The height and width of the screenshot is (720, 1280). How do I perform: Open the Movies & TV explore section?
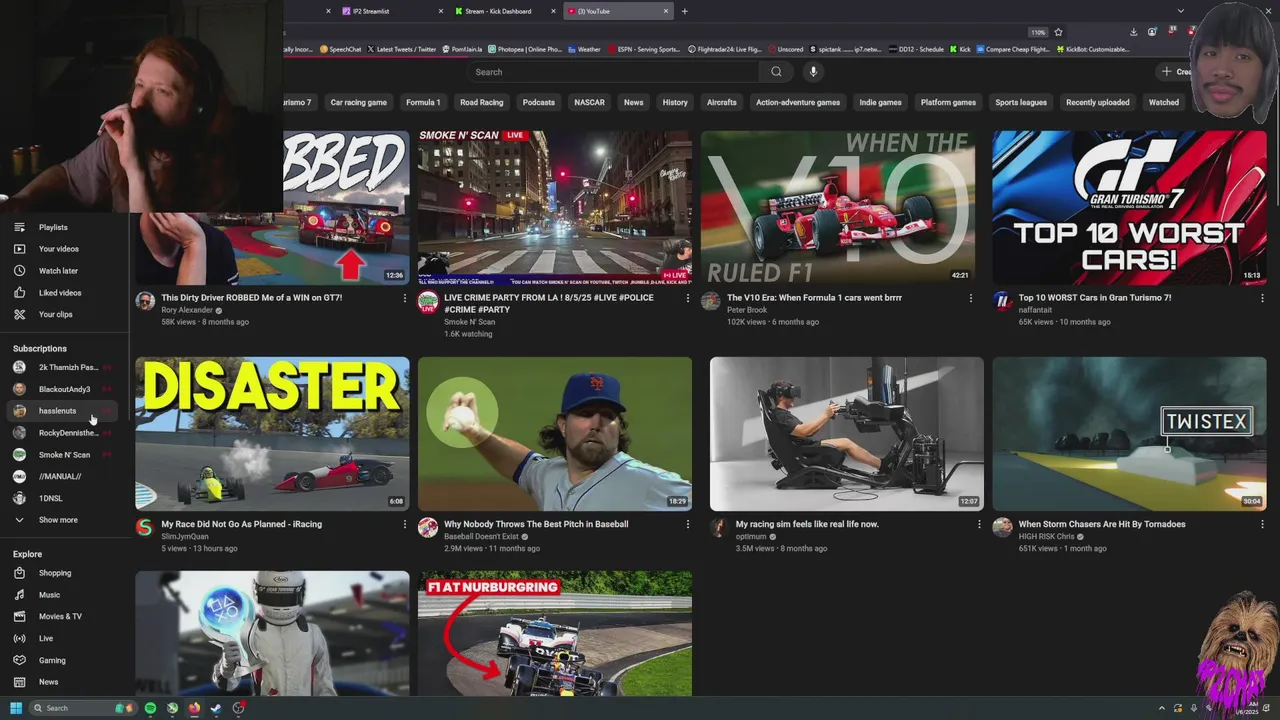[60, 616]
